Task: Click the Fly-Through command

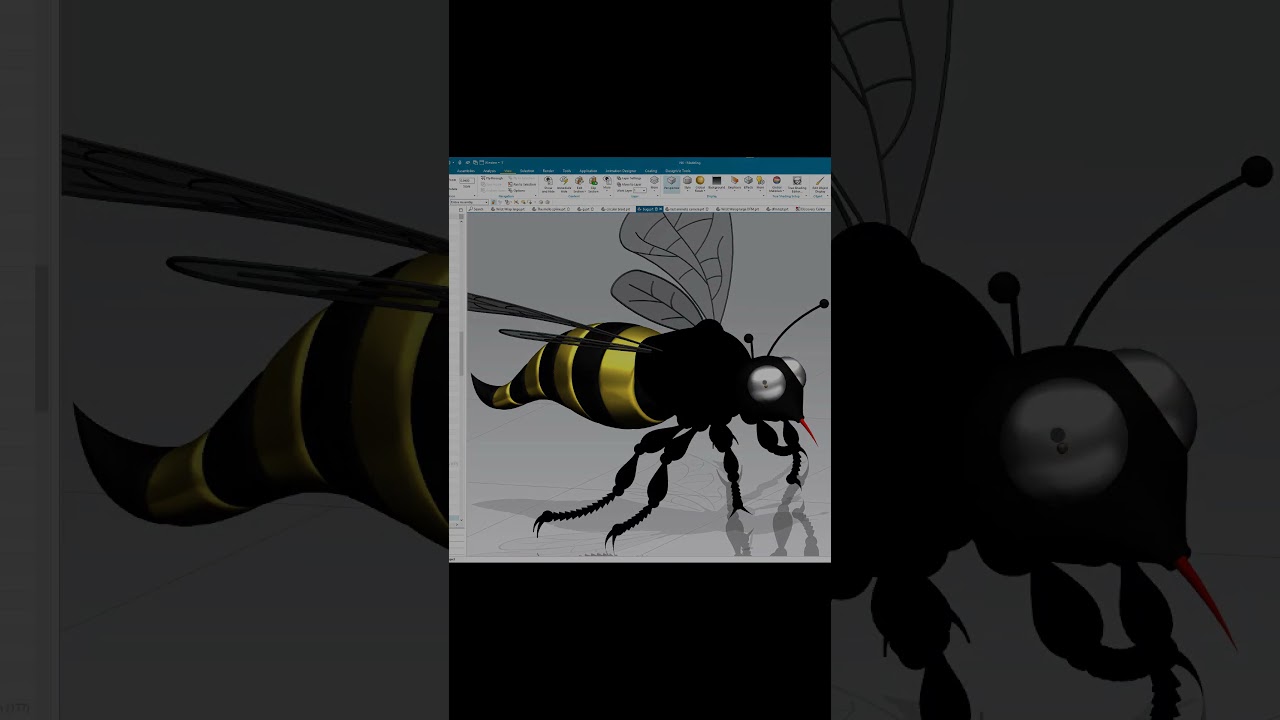Action: pyautogui.click(x=492, y=178)
